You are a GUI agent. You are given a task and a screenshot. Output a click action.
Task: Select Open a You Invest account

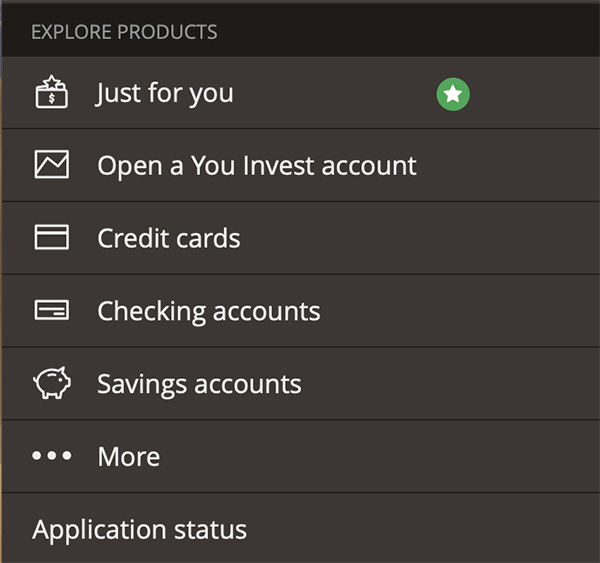click(257, 166)
